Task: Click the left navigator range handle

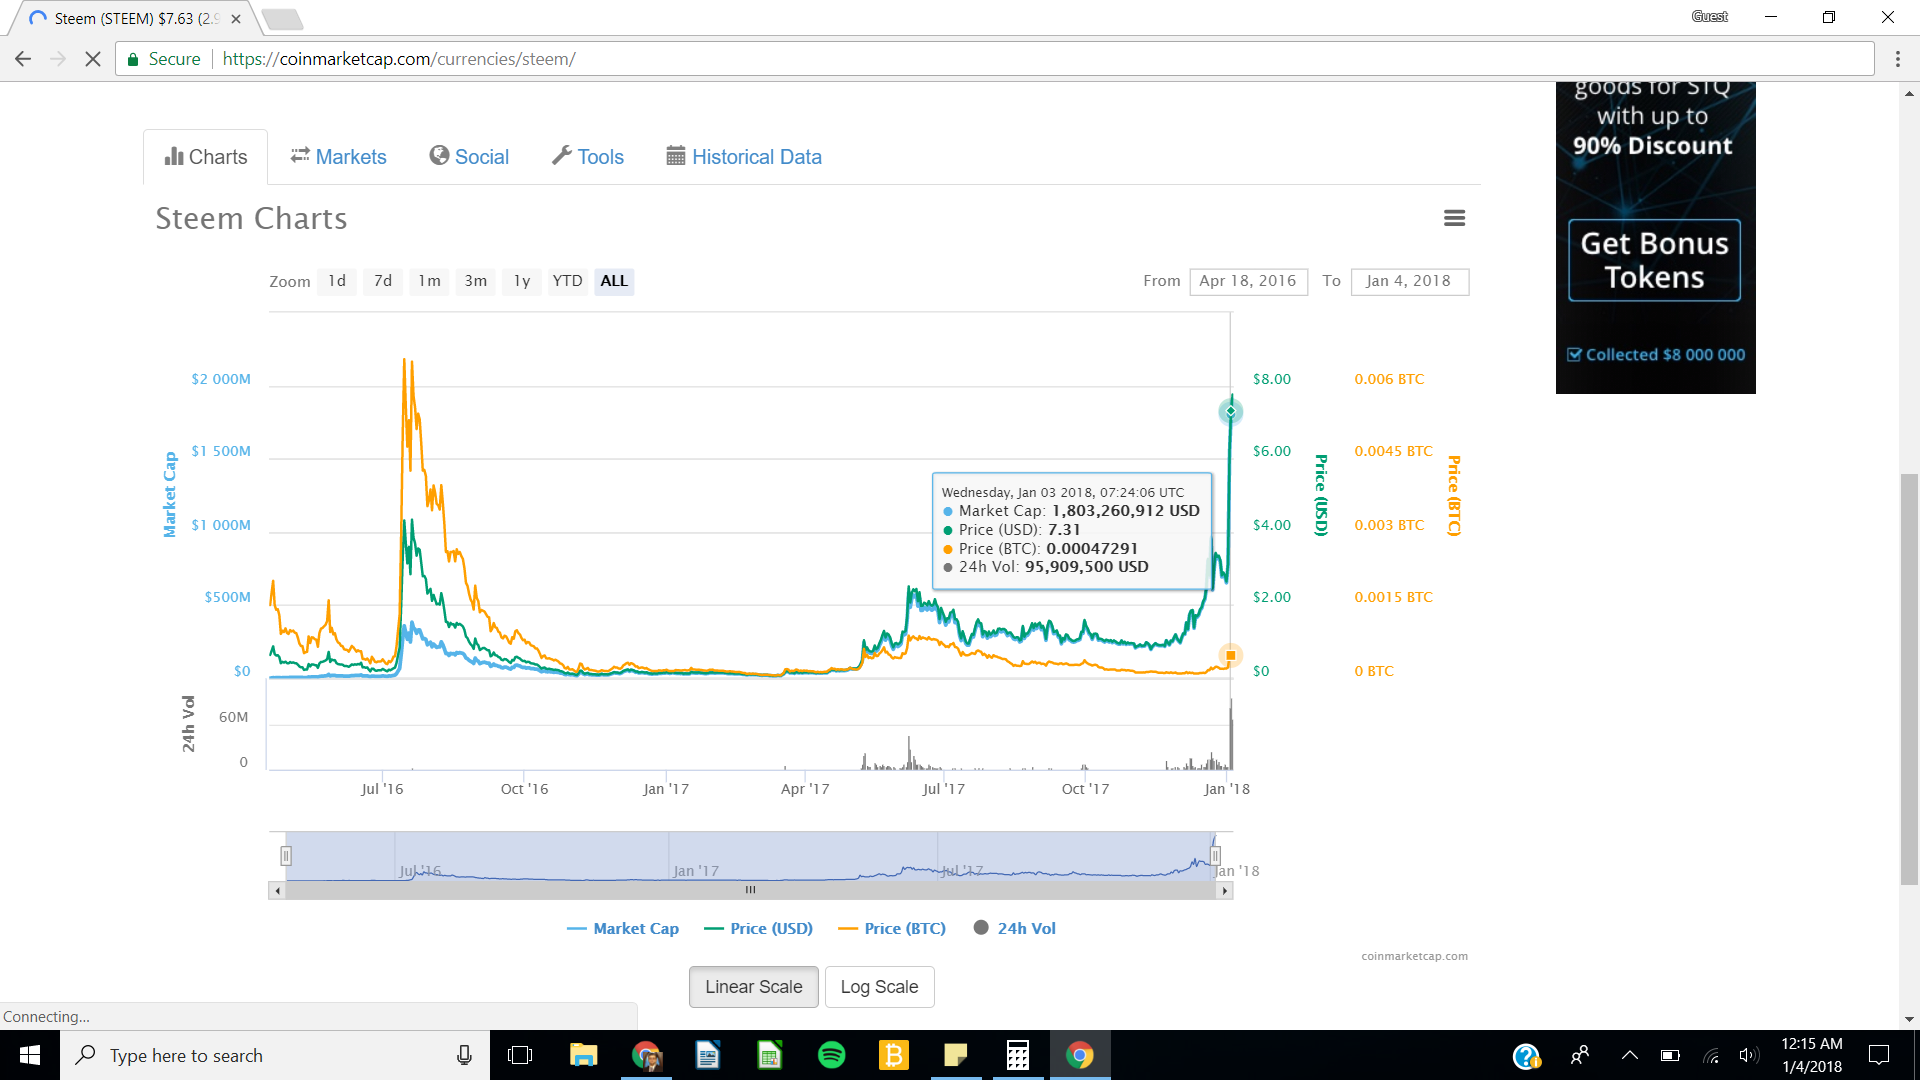Action: pyautogui.click(x=286, y=856)
